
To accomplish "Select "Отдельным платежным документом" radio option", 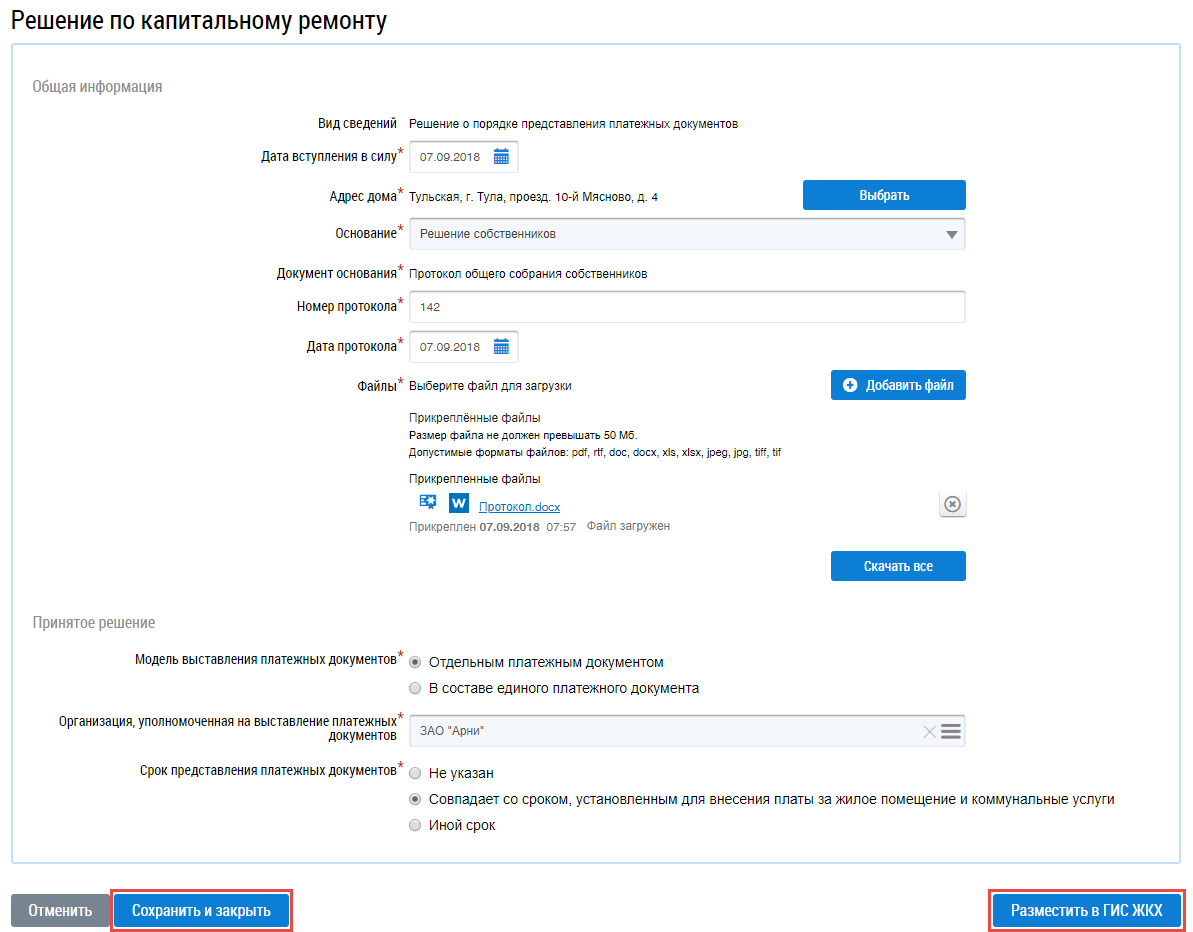I will (415, 662).
